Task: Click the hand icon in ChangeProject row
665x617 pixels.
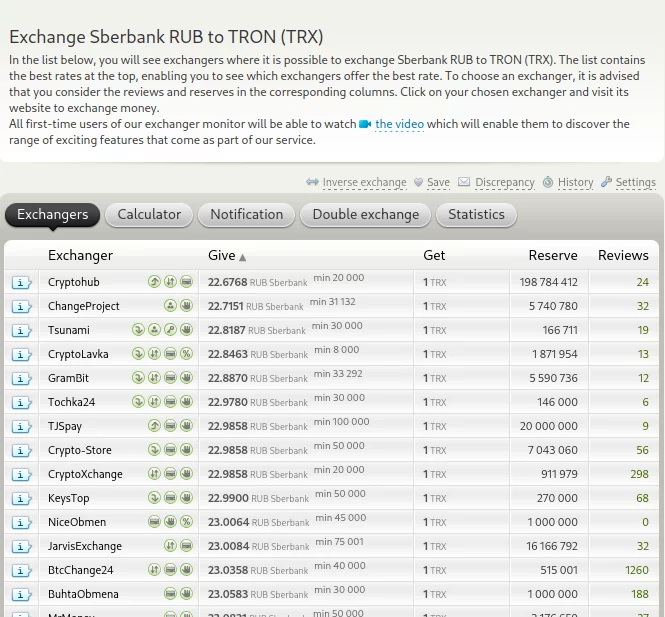Action: pos(186,306)
